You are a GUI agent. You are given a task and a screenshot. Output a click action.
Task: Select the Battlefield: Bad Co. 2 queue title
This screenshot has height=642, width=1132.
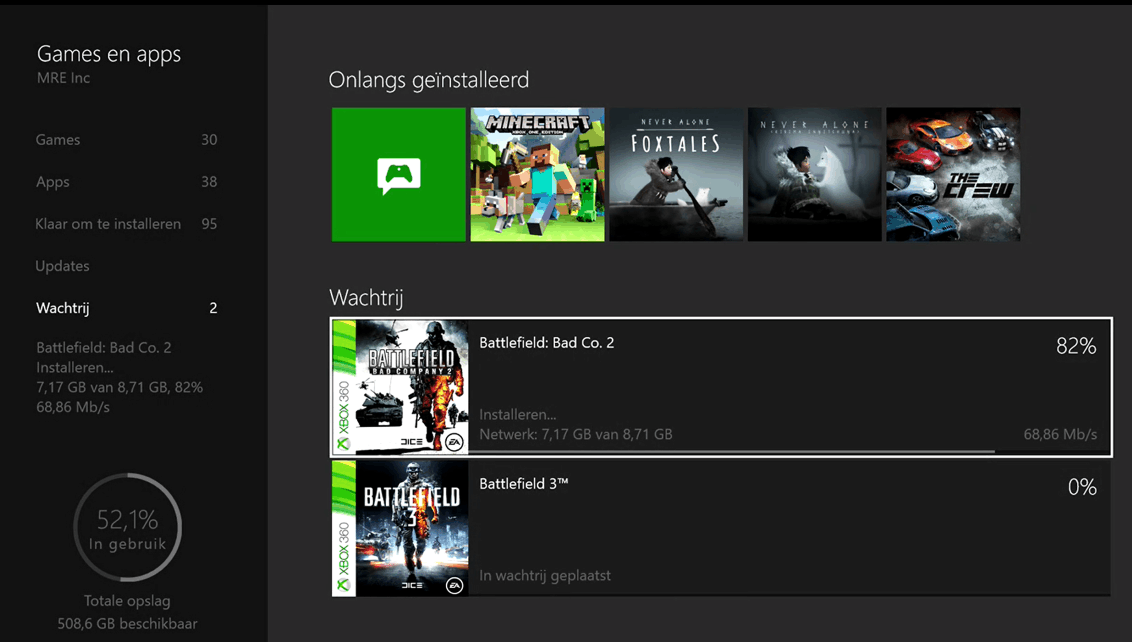[547, 343]
